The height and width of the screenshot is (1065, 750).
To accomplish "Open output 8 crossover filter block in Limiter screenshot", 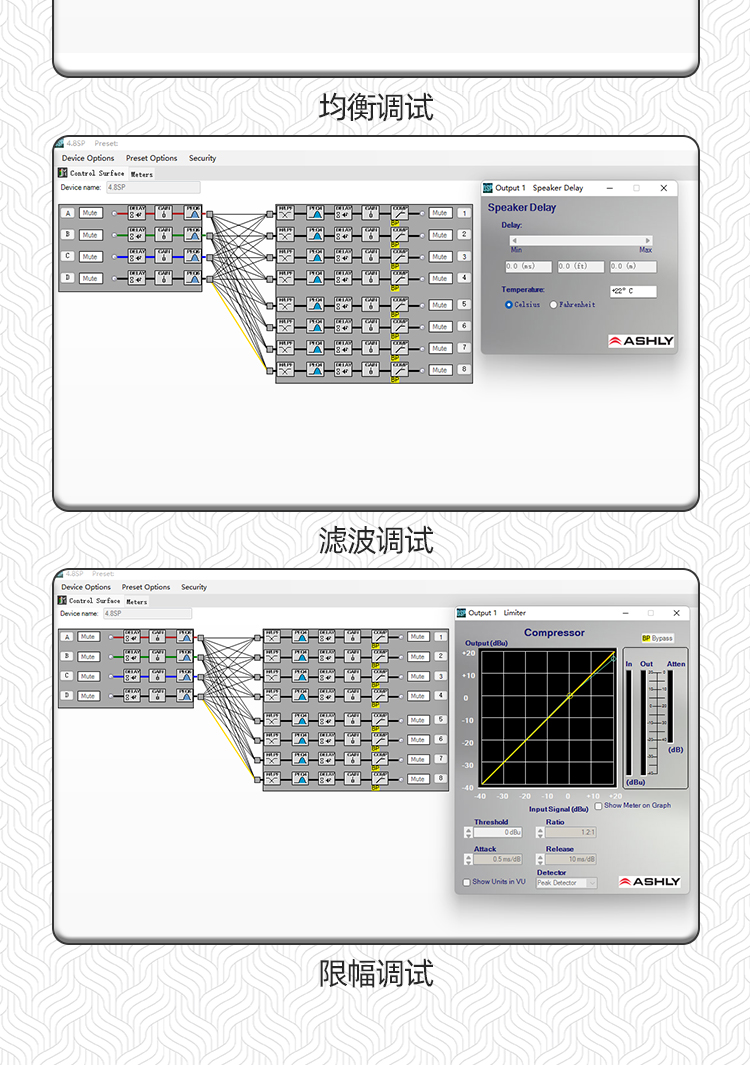I will coord(272,779).
